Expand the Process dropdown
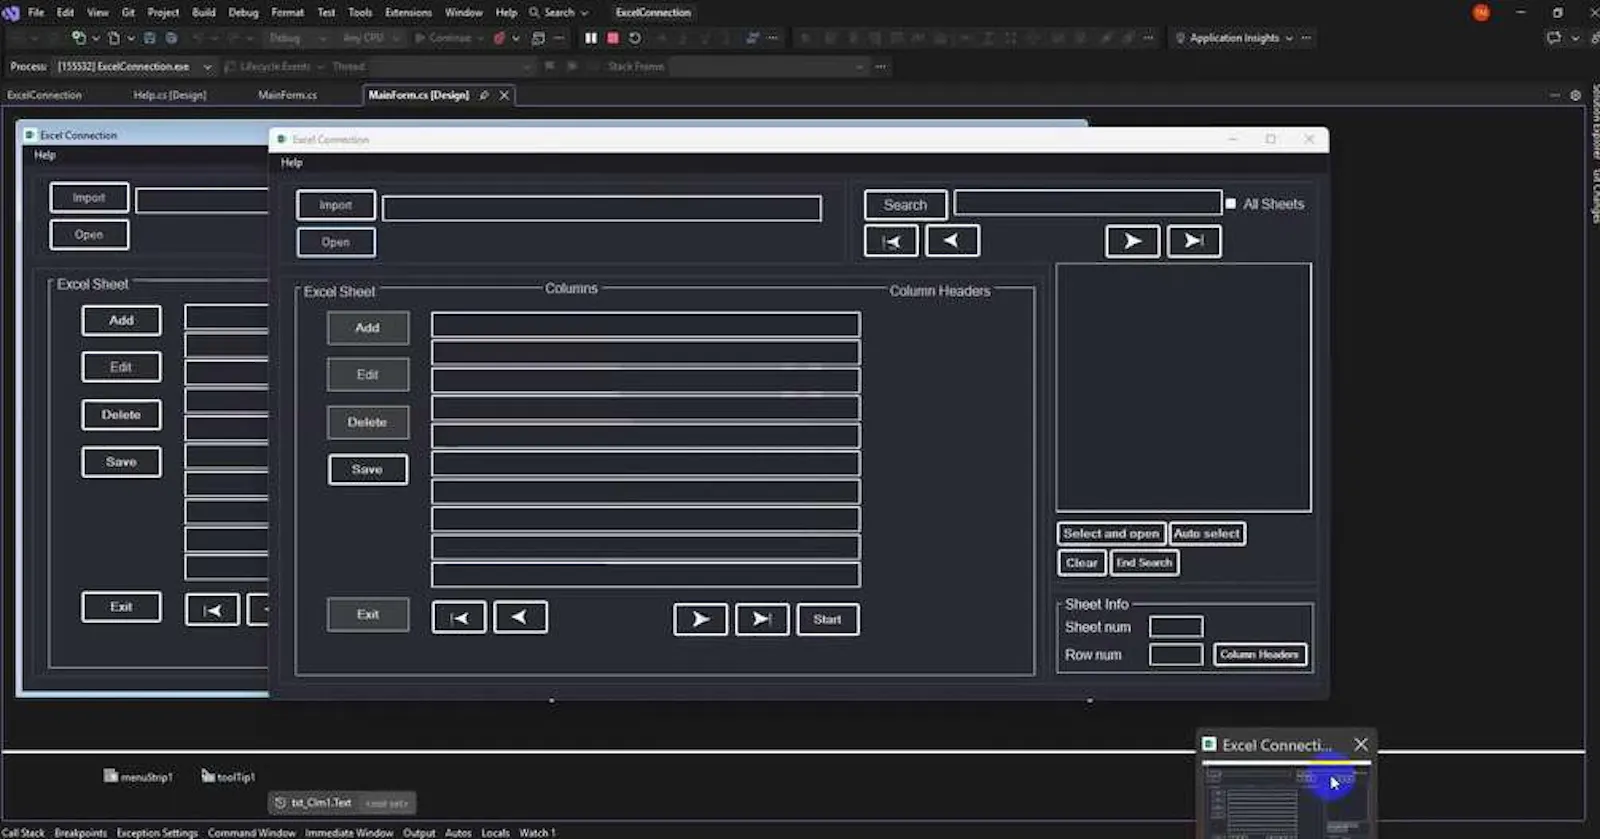The image size is (1600, 839). (x=207, y=67)
